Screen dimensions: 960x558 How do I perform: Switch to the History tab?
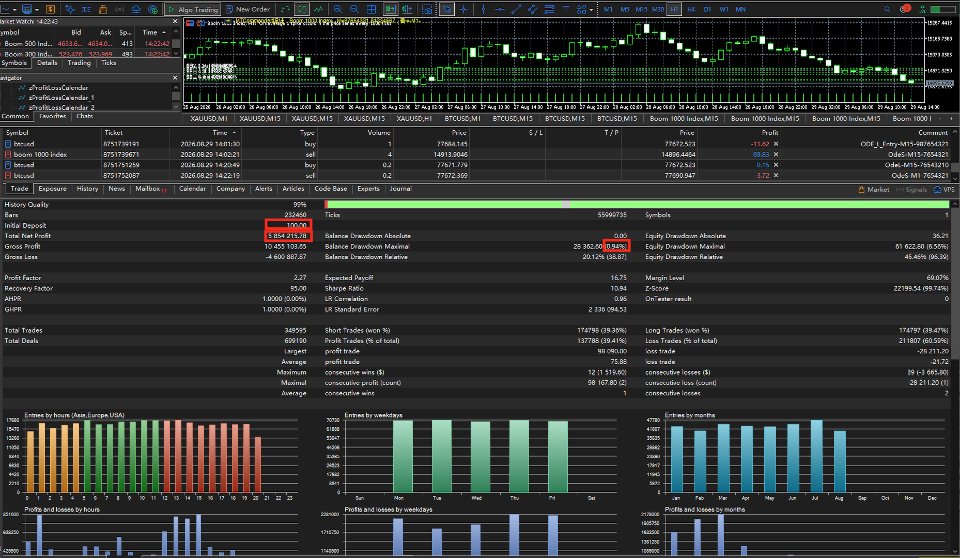[x=87, y=189]
